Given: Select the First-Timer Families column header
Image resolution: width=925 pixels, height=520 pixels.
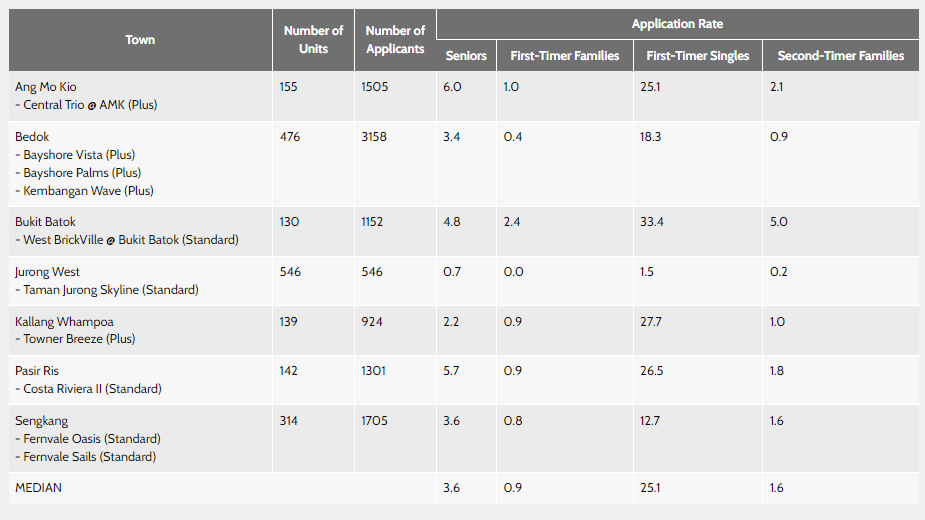Looking at the screenshot, I should click(565, 56).
